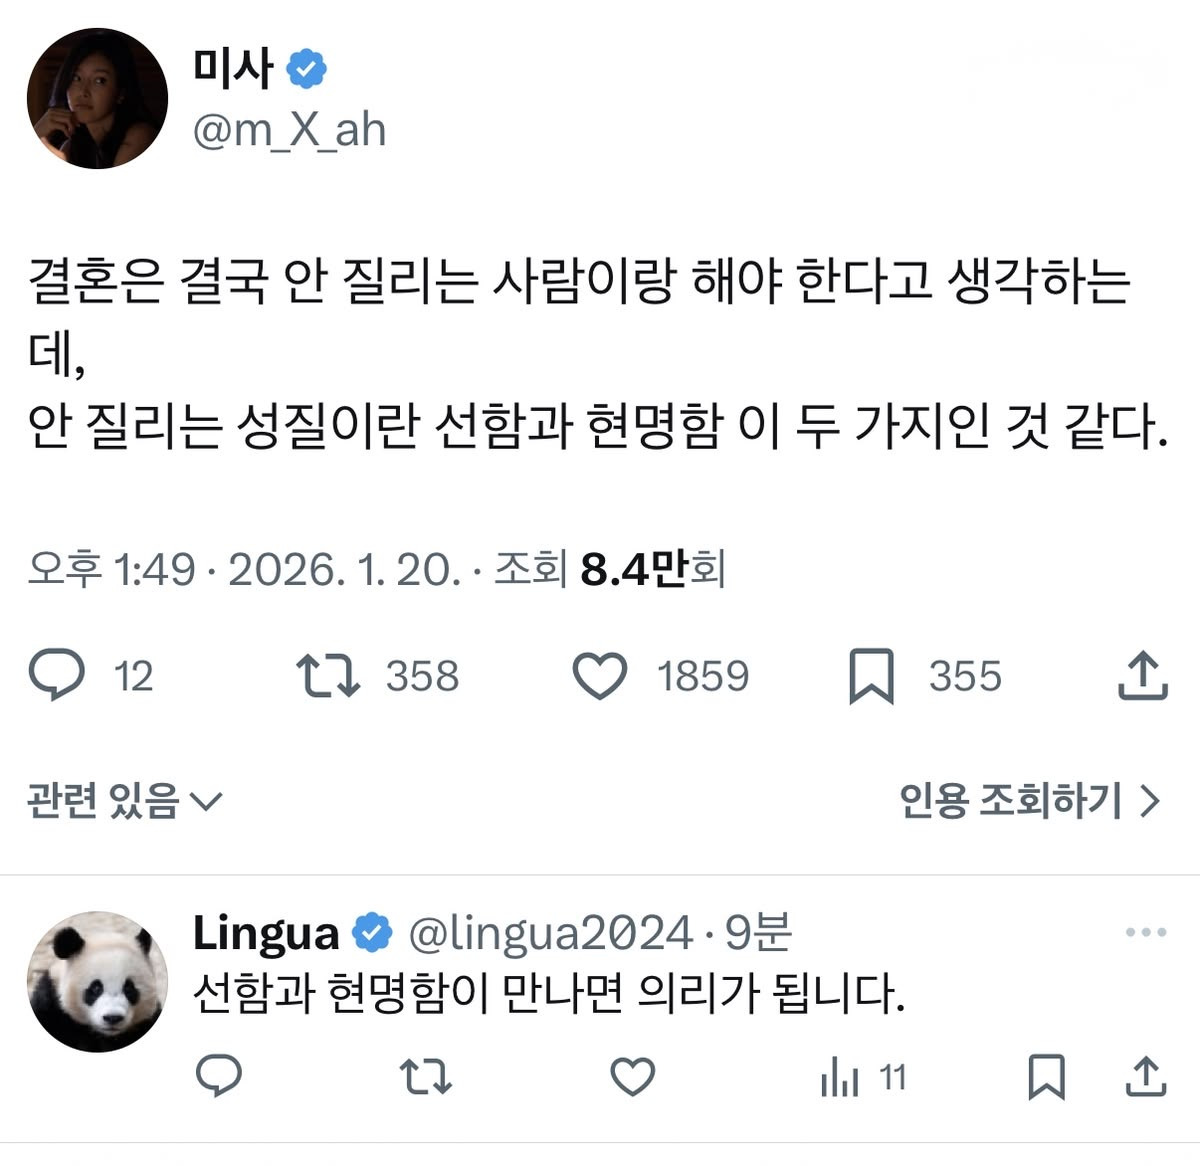1200x1166 pixels.
Task: Open Lingua's panda profile picture
Action: pos(97,981)
